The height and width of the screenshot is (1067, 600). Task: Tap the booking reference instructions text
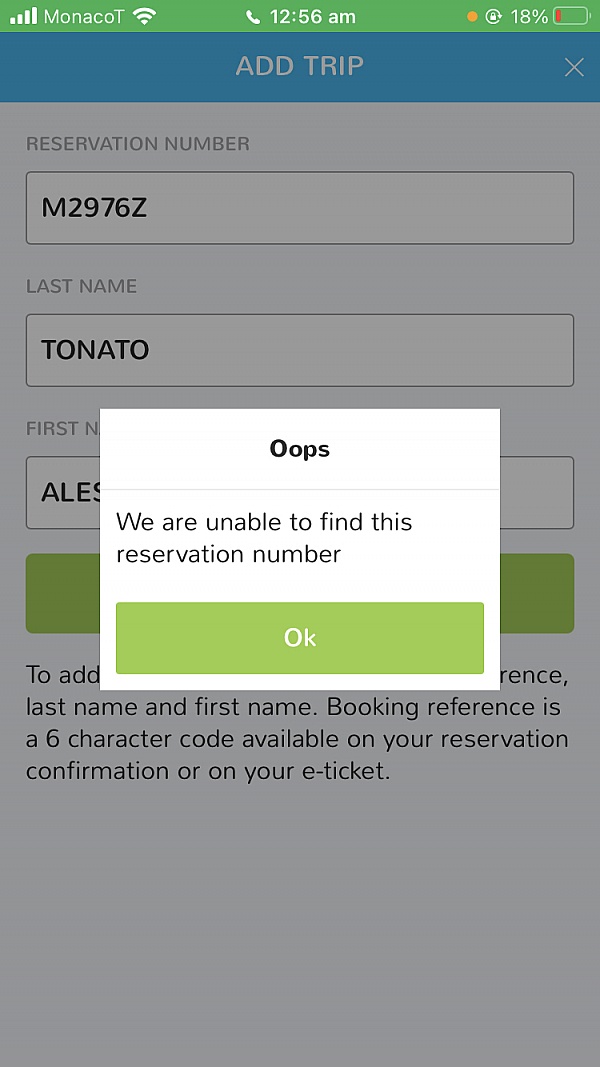click(297, 739)
